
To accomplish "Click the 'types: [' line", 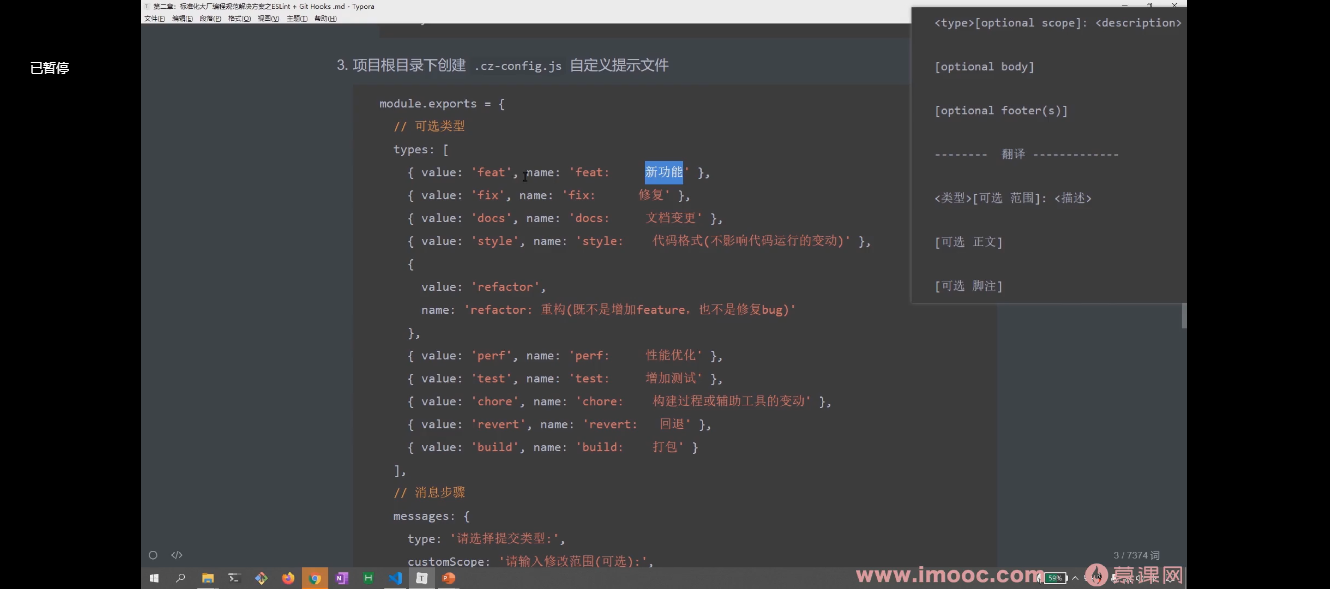I will pos(421,149).
